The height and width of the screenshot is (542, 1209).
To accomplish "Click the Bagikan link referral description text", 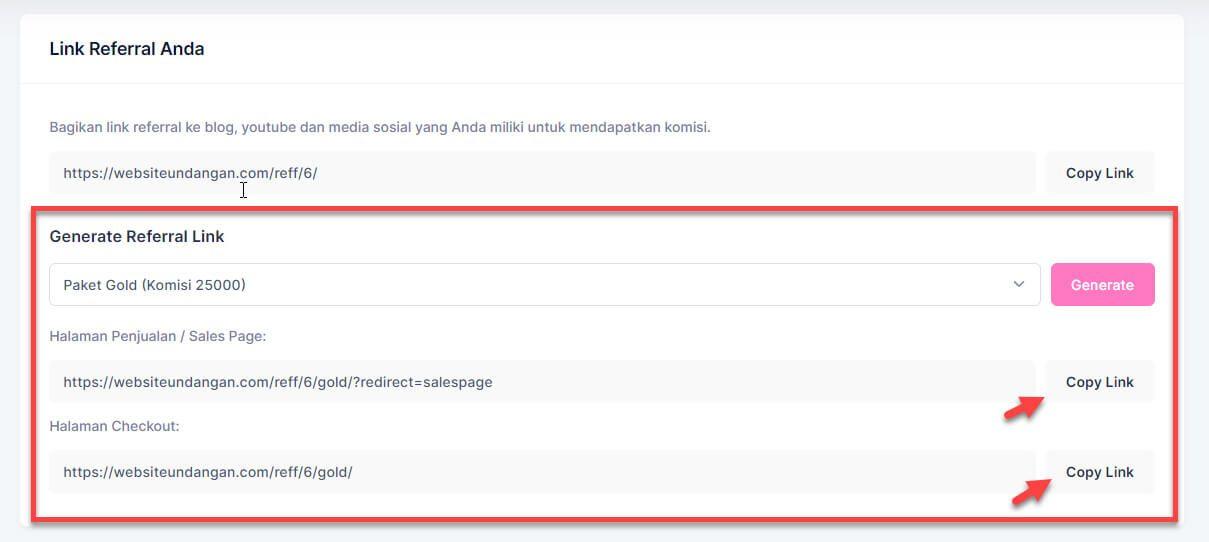I will [x=380, y=127].
